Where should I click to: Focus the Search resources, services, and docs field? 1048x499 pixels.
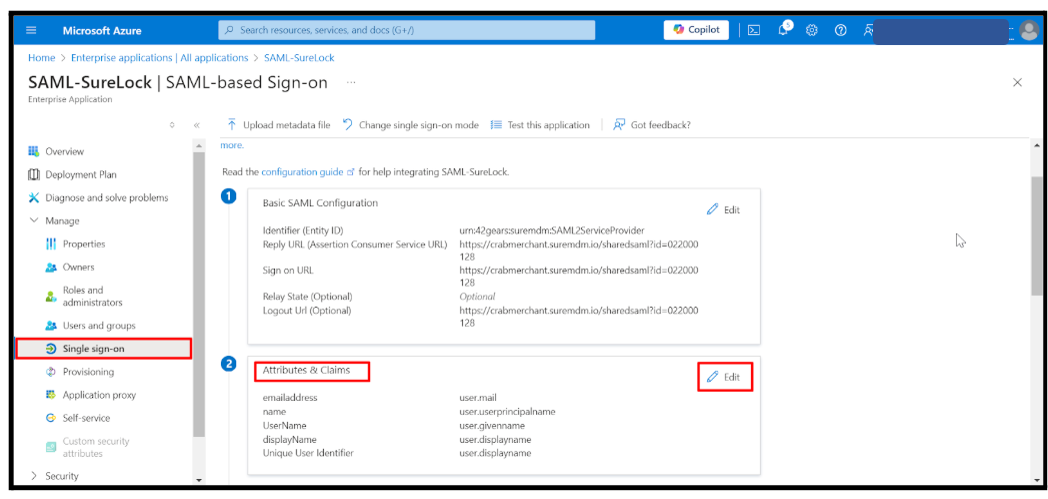406,30
